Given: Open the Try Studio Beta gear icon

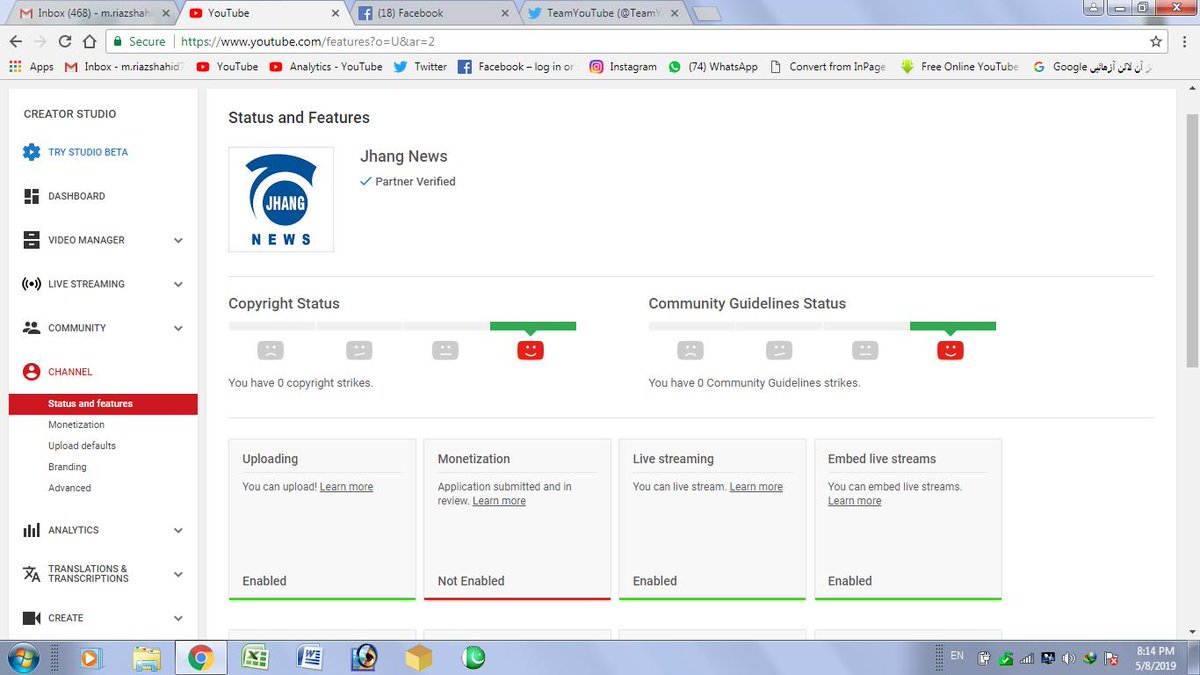Looking at the screenshot, I should (31, 152).
